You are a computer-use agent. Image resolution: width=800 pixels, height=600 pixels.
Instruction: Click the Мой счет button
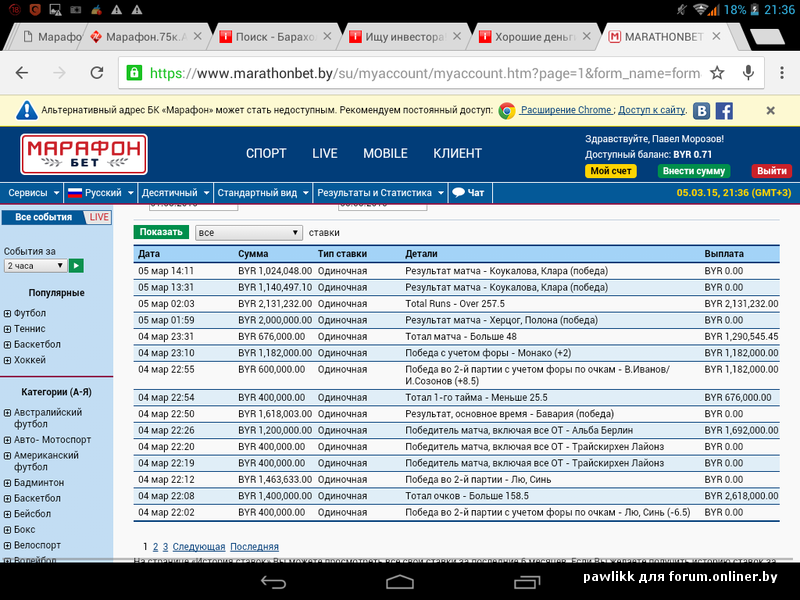[611, 171]
